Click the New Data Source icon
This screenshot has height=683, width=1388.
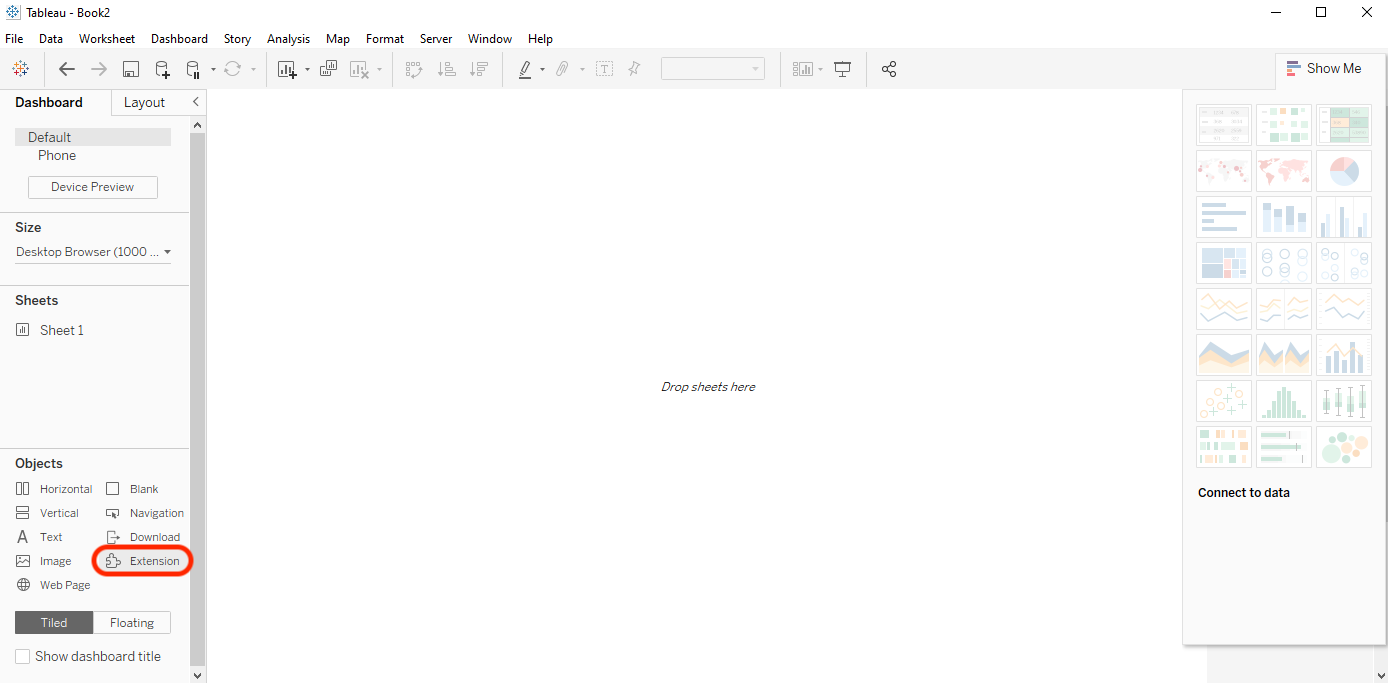pyautogui.click(x=162, y=69)
